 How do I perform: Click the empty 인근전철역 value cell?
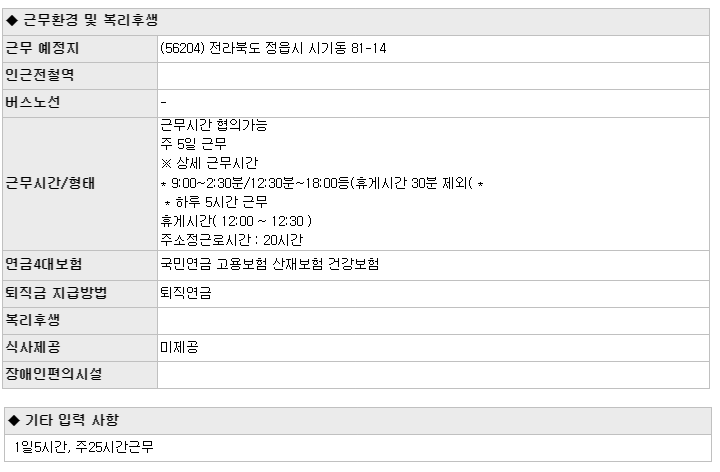pyautogui.click(x=433, y=76)
